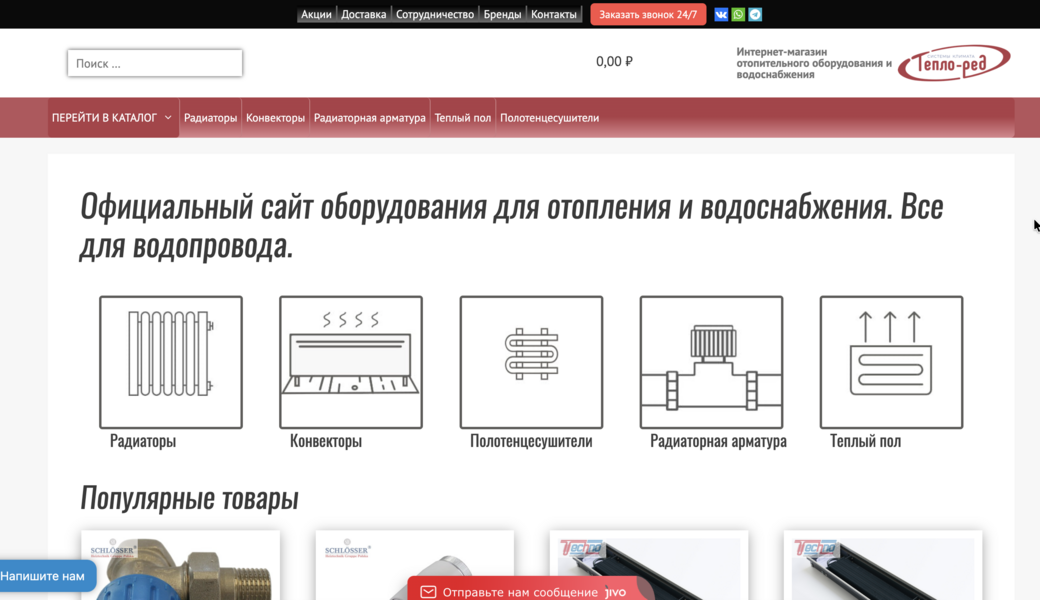This screenshot has width=1040, height=600.
Task: Select the Конвекторы convector icon
Action: point(351,362)
